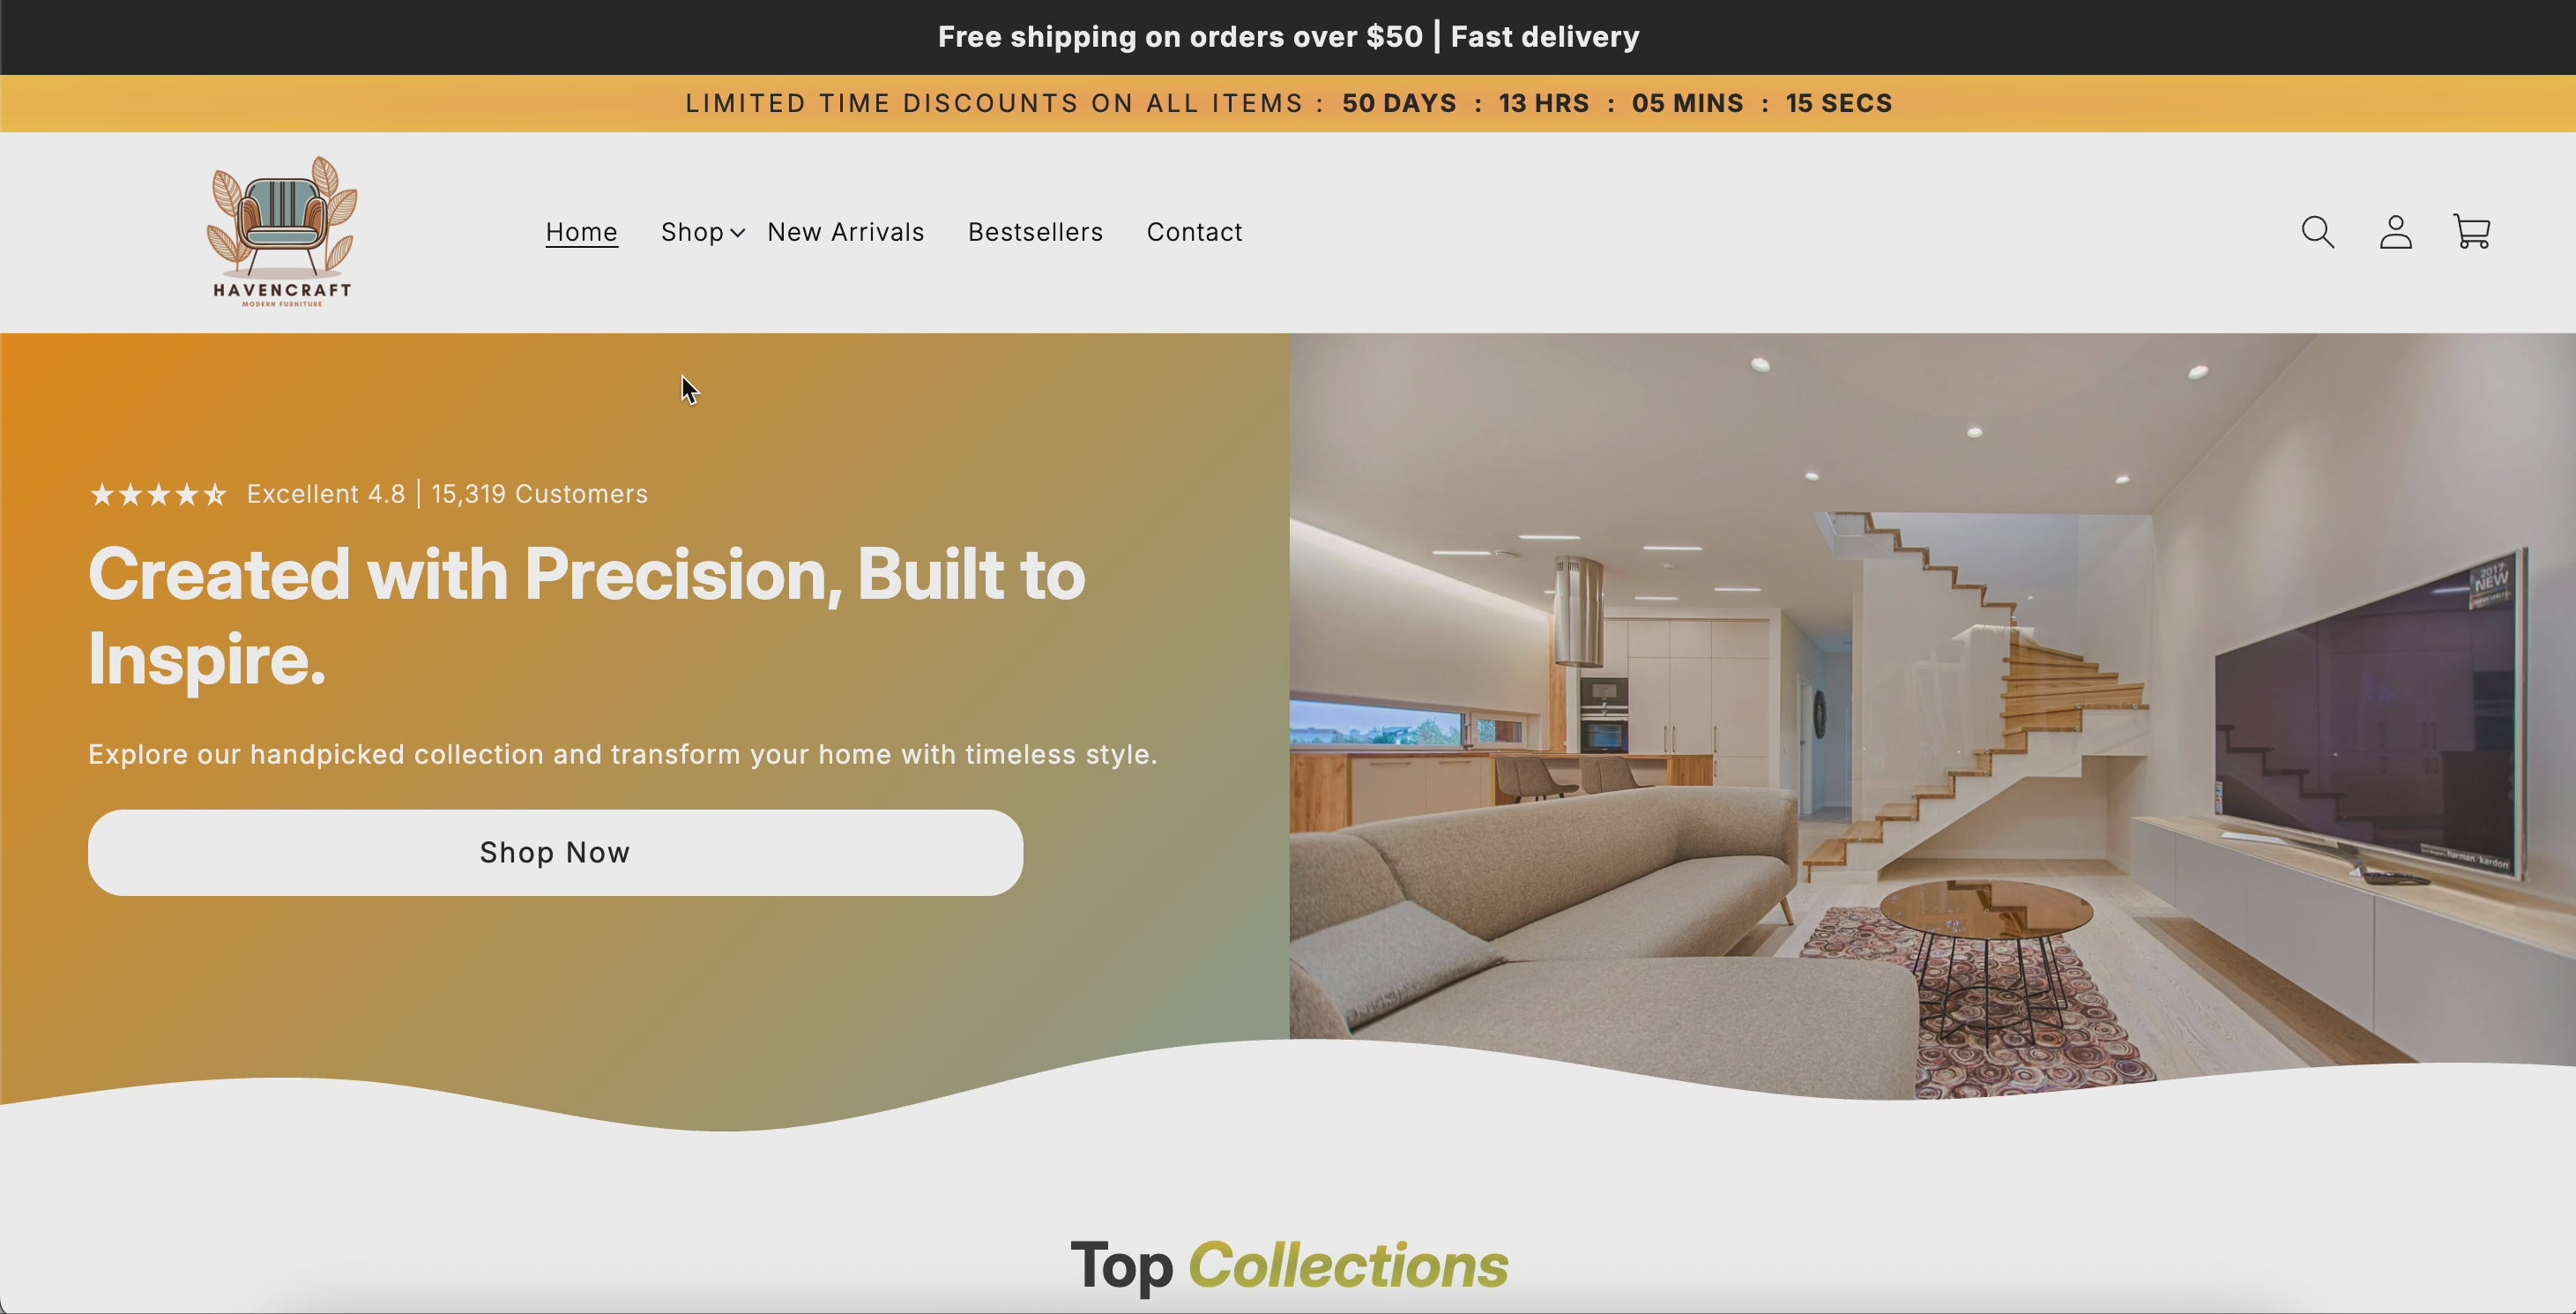Viewport: 2576px width, 1314px height.
Task: Open the New Arrivals page
Action: [x=846, y=232]
